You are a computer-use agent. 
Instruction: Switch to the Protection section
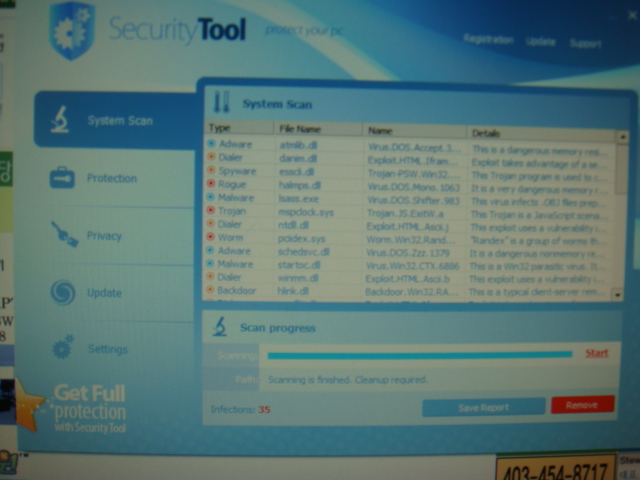click(112, 178)
